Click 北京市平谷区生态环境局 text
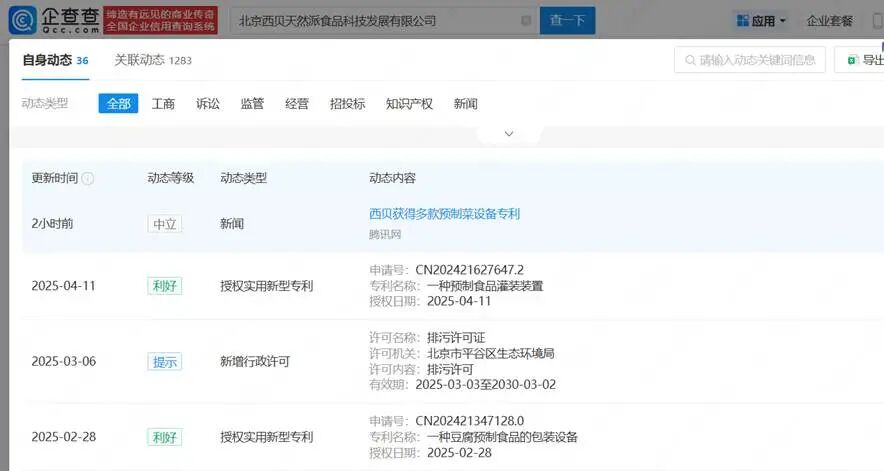This screenshot has height=471, width=884. 490,353
